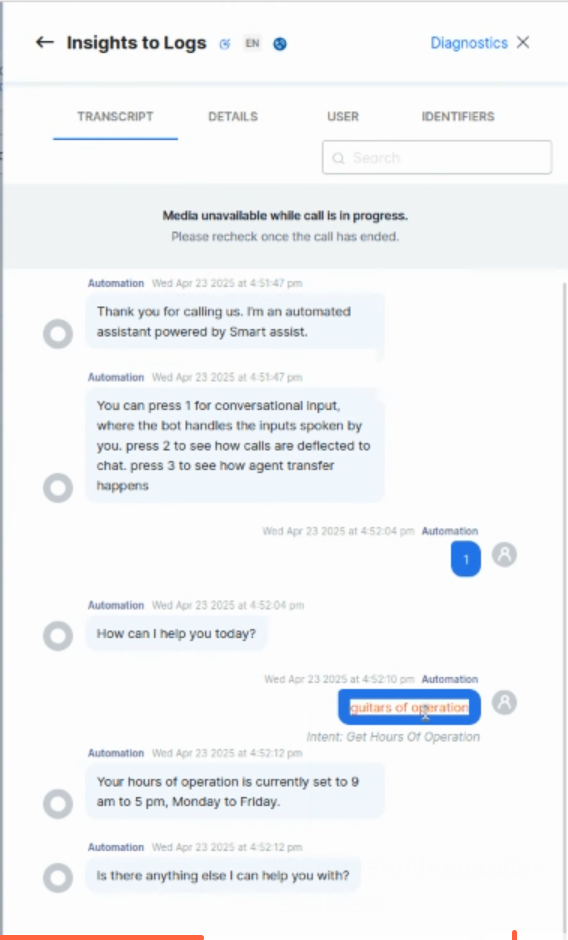This screenshot has height=940, width=568.
Task: Open the Diagnostics link
Action: (469, 43)
